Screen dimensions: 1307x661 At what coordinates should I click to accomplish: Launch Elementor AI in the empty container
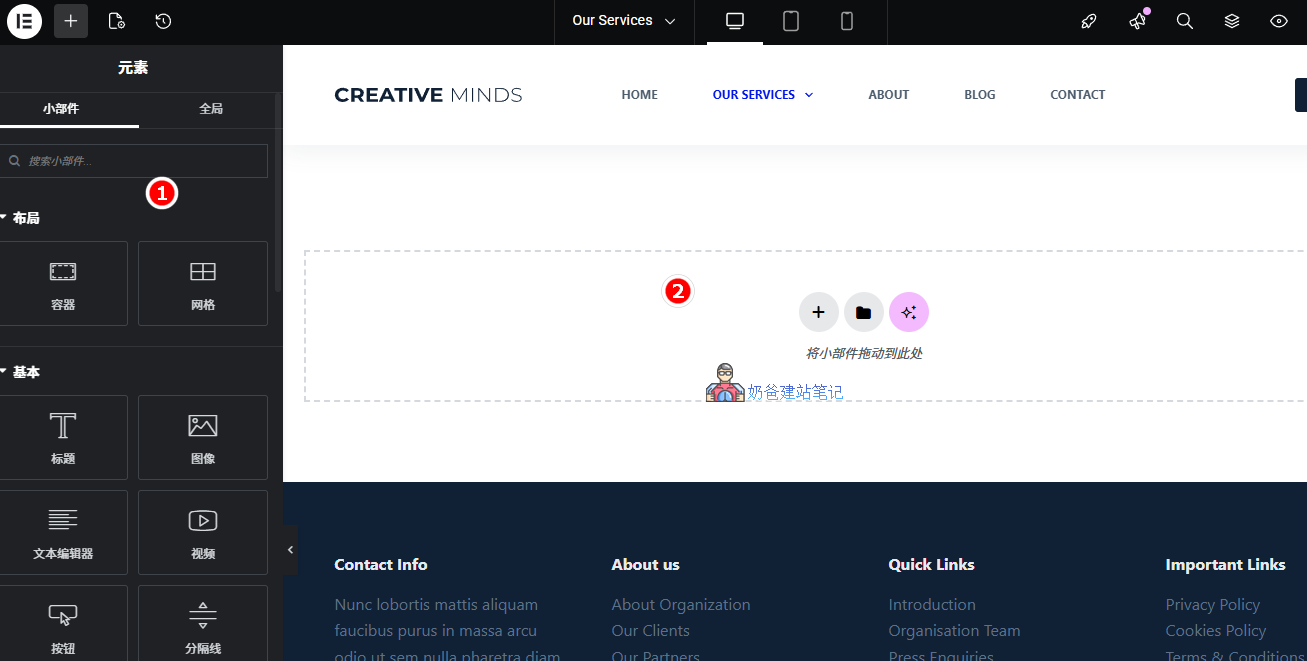click(909, 312)
